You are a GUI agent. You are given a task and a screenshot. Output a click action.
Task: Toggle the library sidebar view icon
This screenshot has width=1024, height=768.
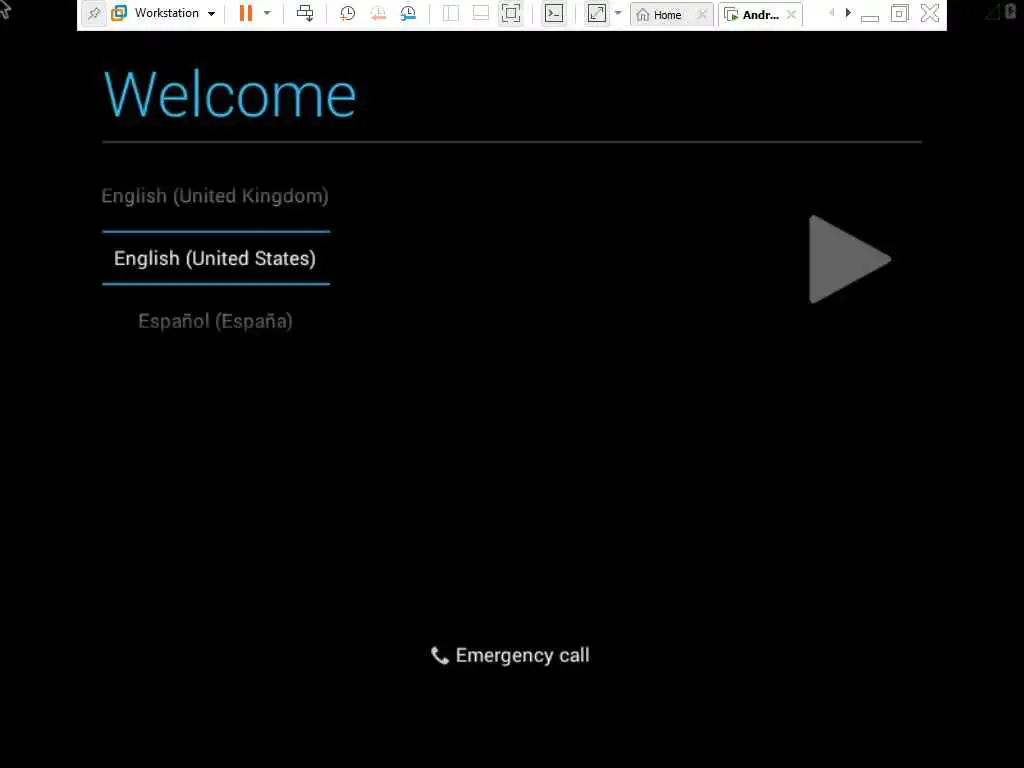(451, 13)
